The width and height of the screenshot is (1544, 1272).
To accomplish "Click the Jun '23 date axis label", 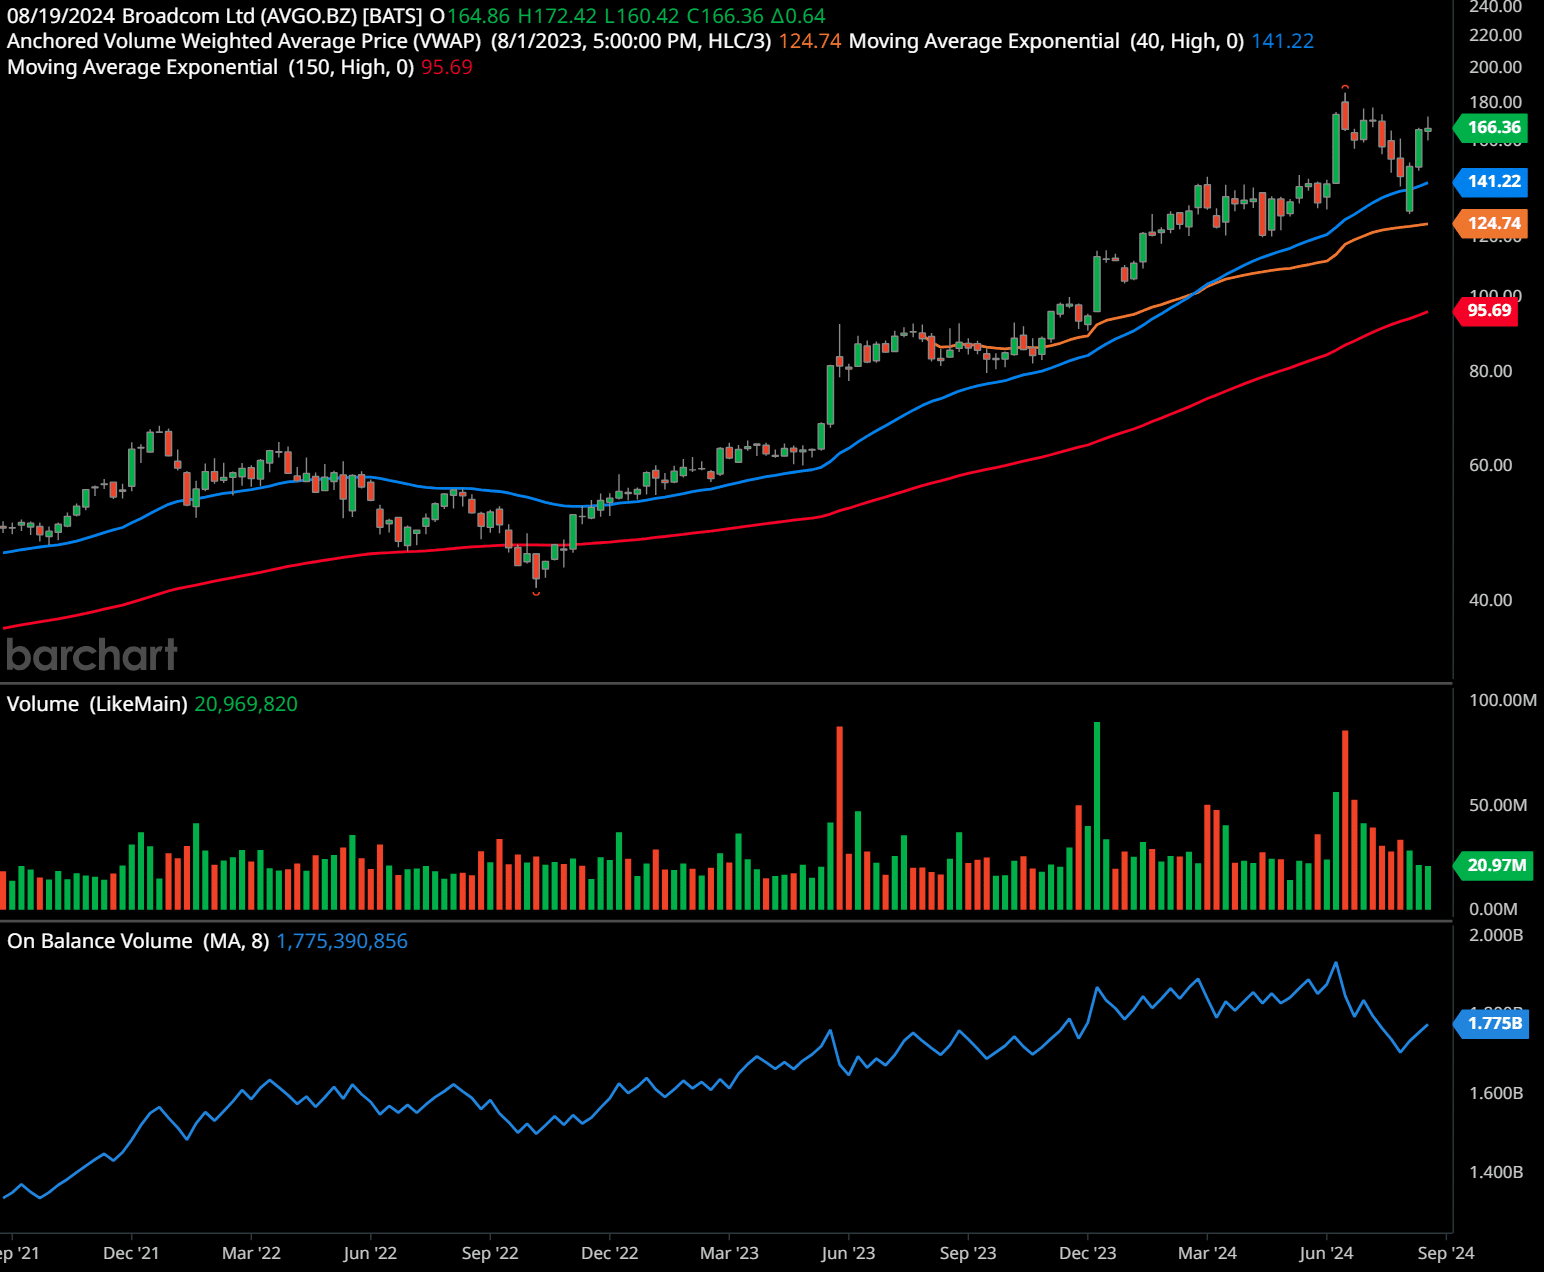I will point(848,1253).
